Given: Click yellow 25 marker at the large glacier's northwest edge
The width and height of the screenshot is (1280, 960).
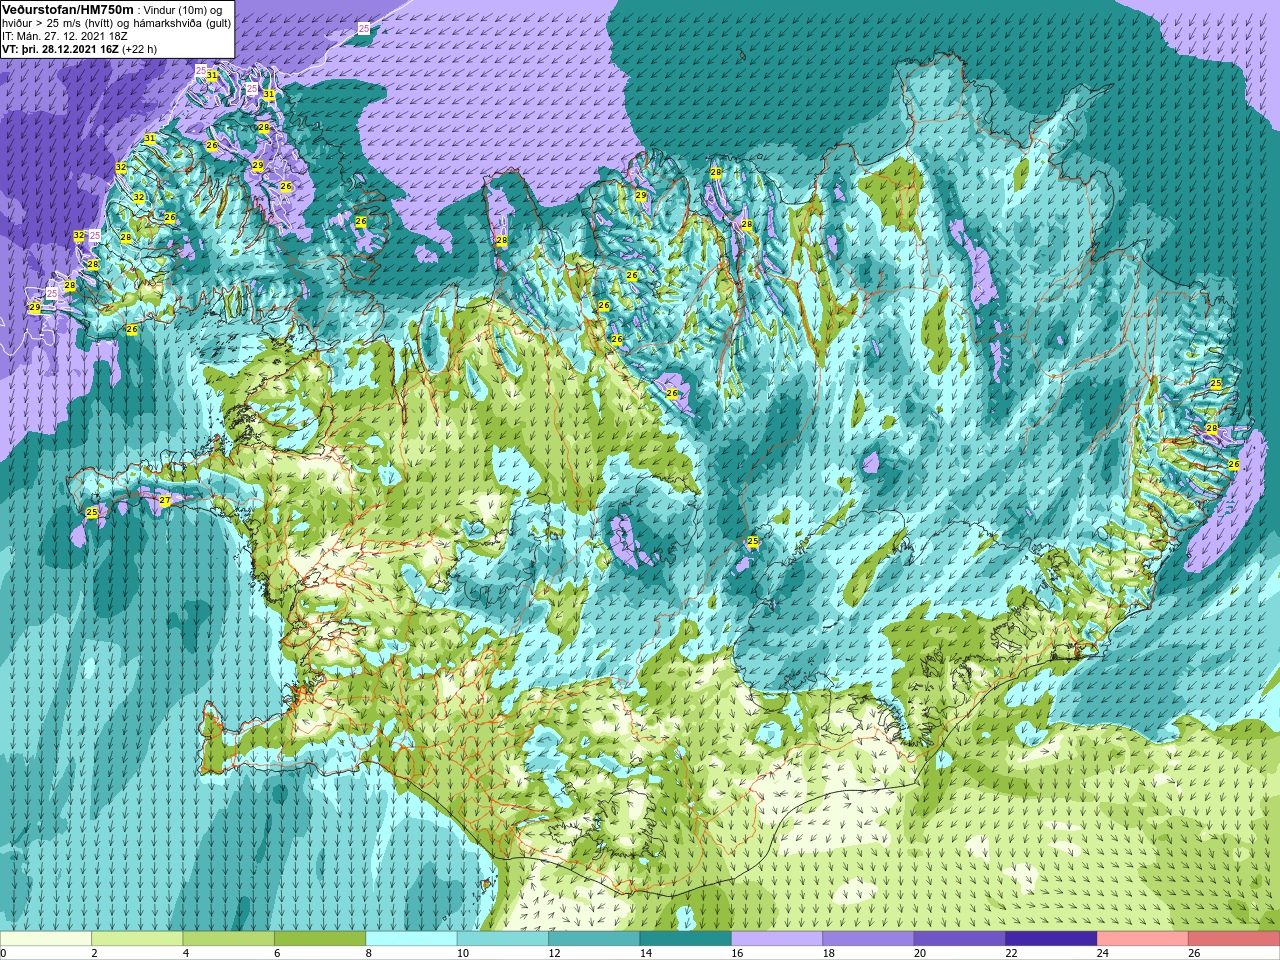Looking at the screenshot, I should click(753, 541).
